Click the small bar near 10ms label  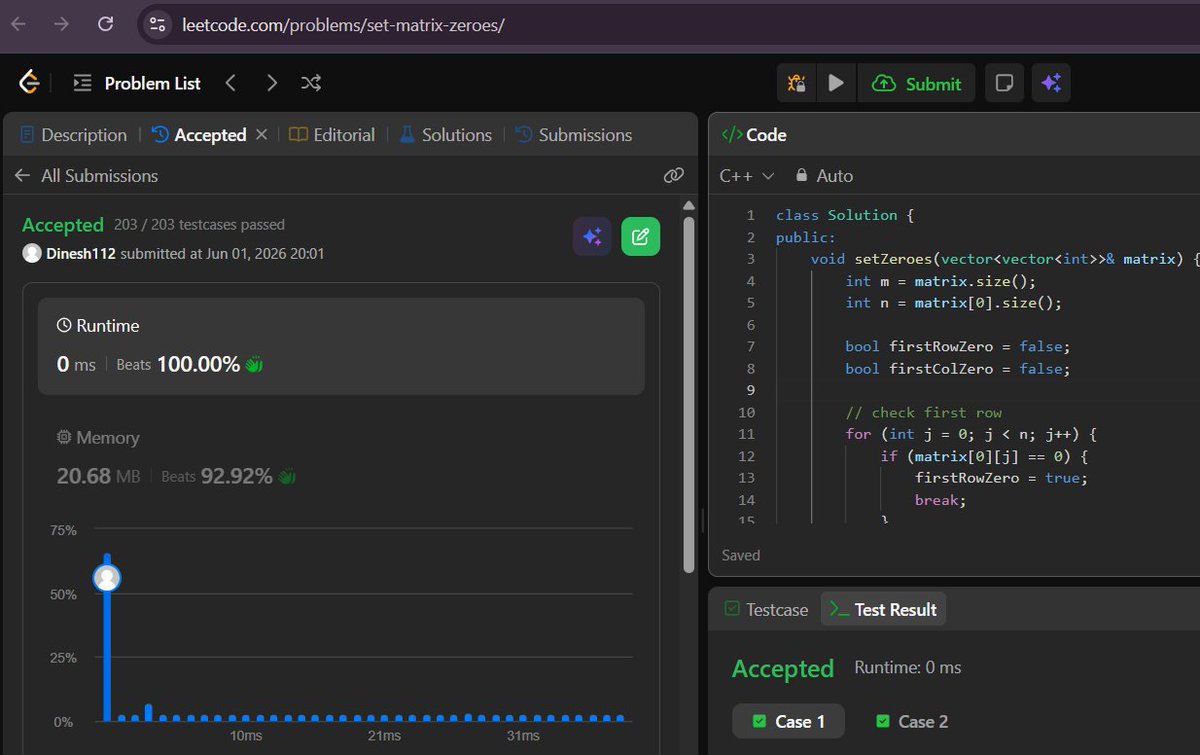pyautogui.click(x=246, y=718)
